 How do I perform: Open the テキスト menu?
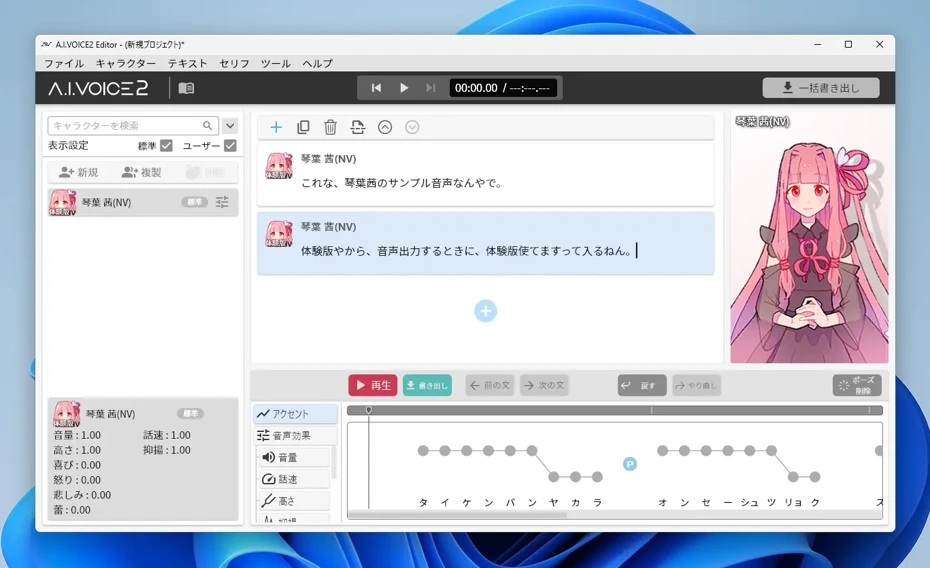coord(187,63)
